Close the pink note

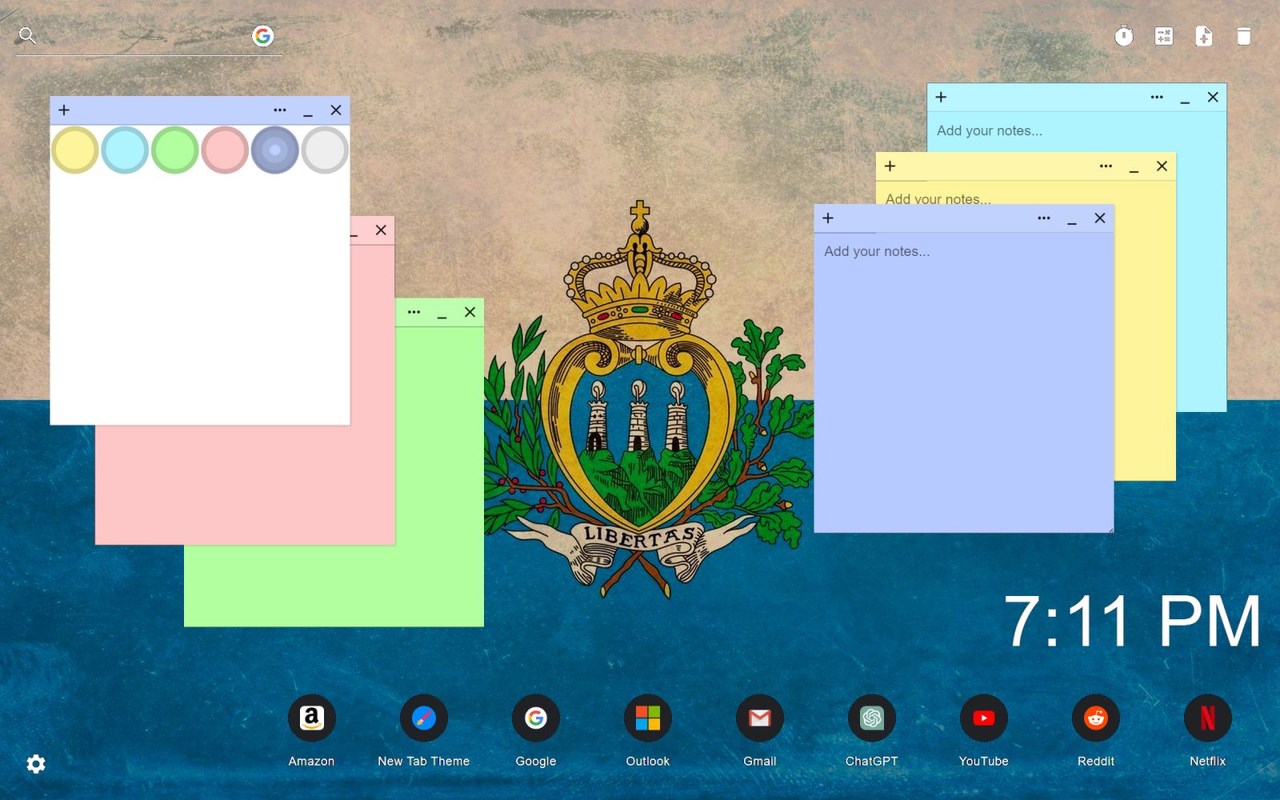coord(381,230)
